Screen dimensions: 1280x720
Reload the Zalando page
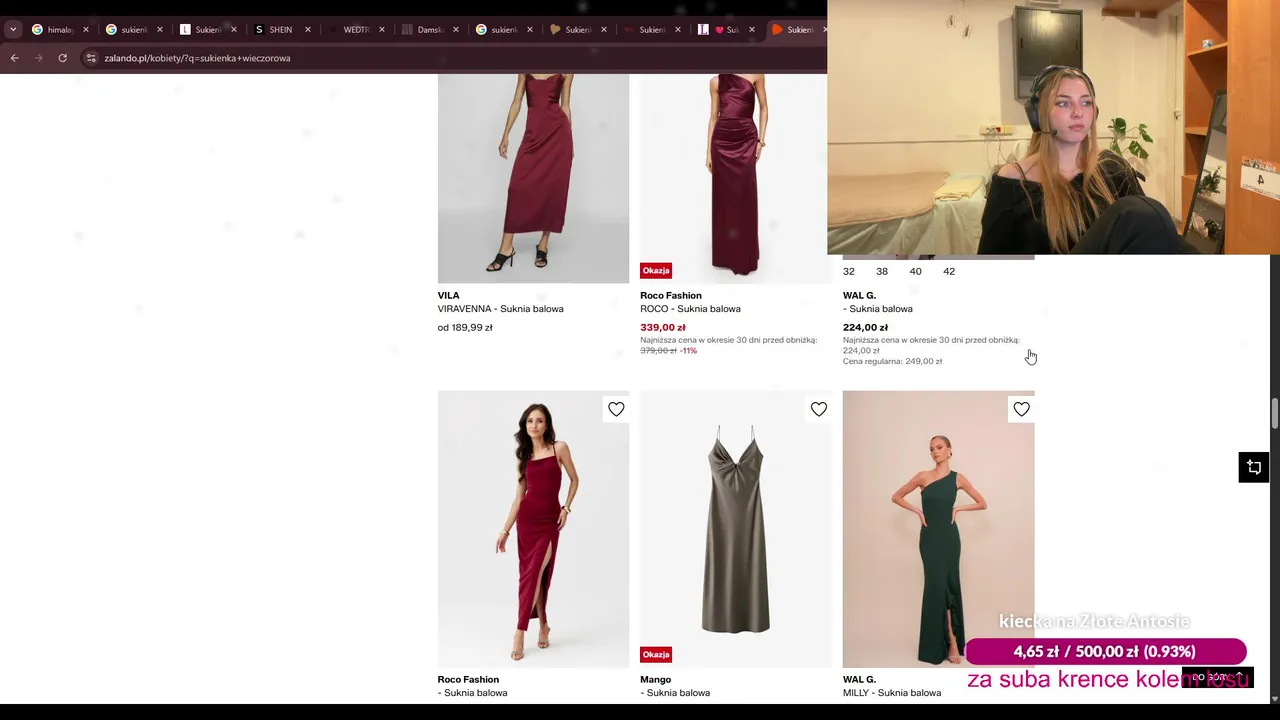point(62,58)
